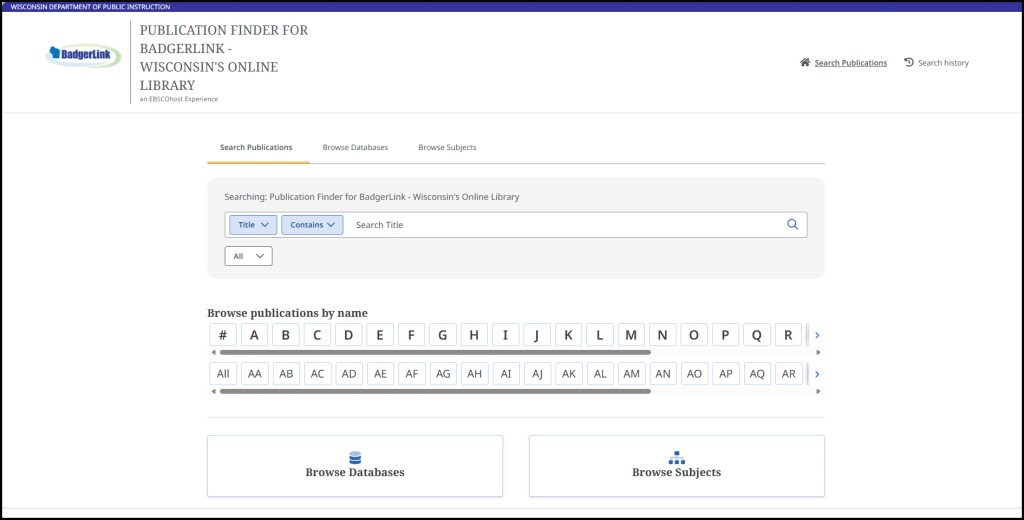This screenshot has width=1024, height=520.
Task: Filter by AR prefix
Action: [x=789, y=374]
